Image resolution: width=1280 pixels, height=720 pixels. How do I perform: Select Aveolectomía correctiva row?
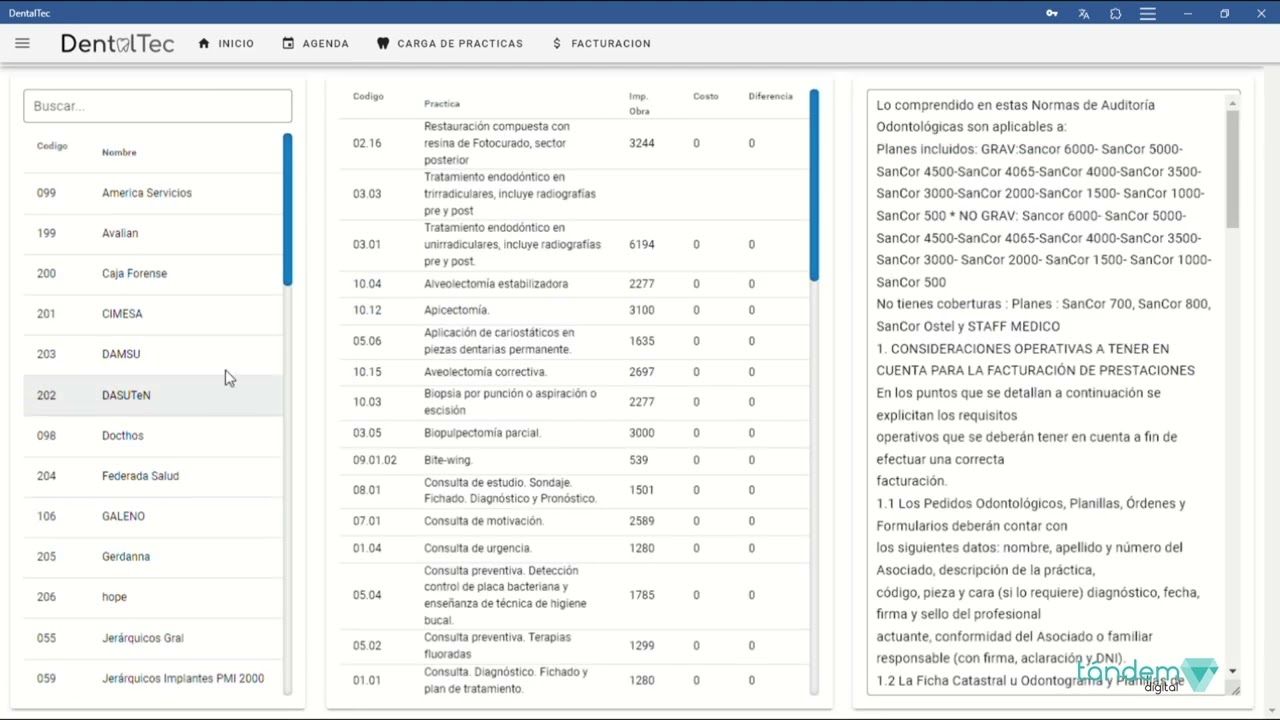(574, 372)
